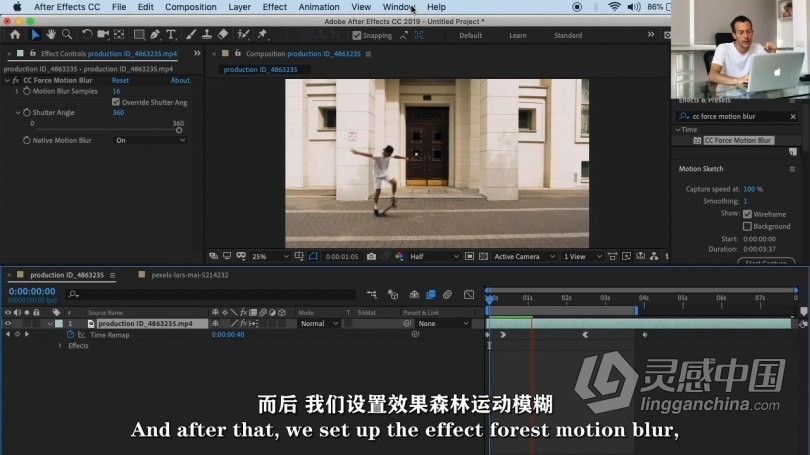This screenshot has width=810, height=455.
Task: Select the Zoom magnifier tool
Action: (x=67, y=35)
